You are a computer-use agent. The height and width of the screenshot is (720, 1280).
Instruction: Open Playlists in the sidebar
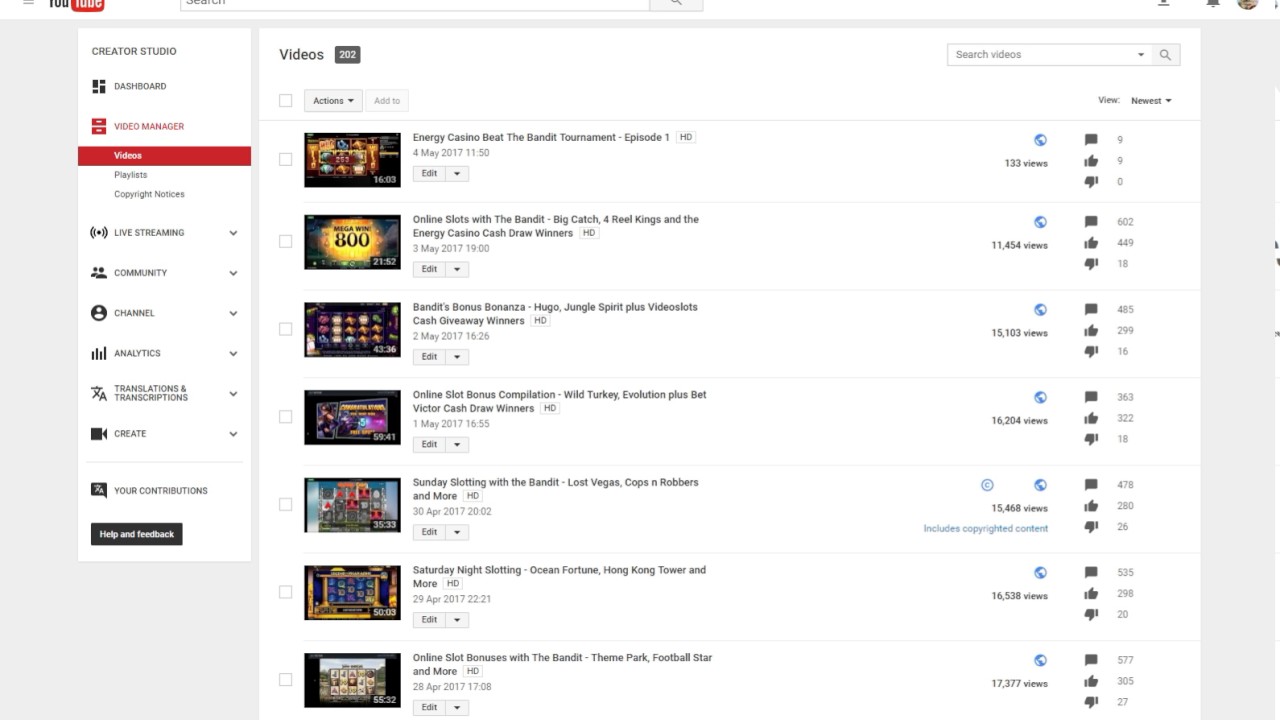click(130, 175)
